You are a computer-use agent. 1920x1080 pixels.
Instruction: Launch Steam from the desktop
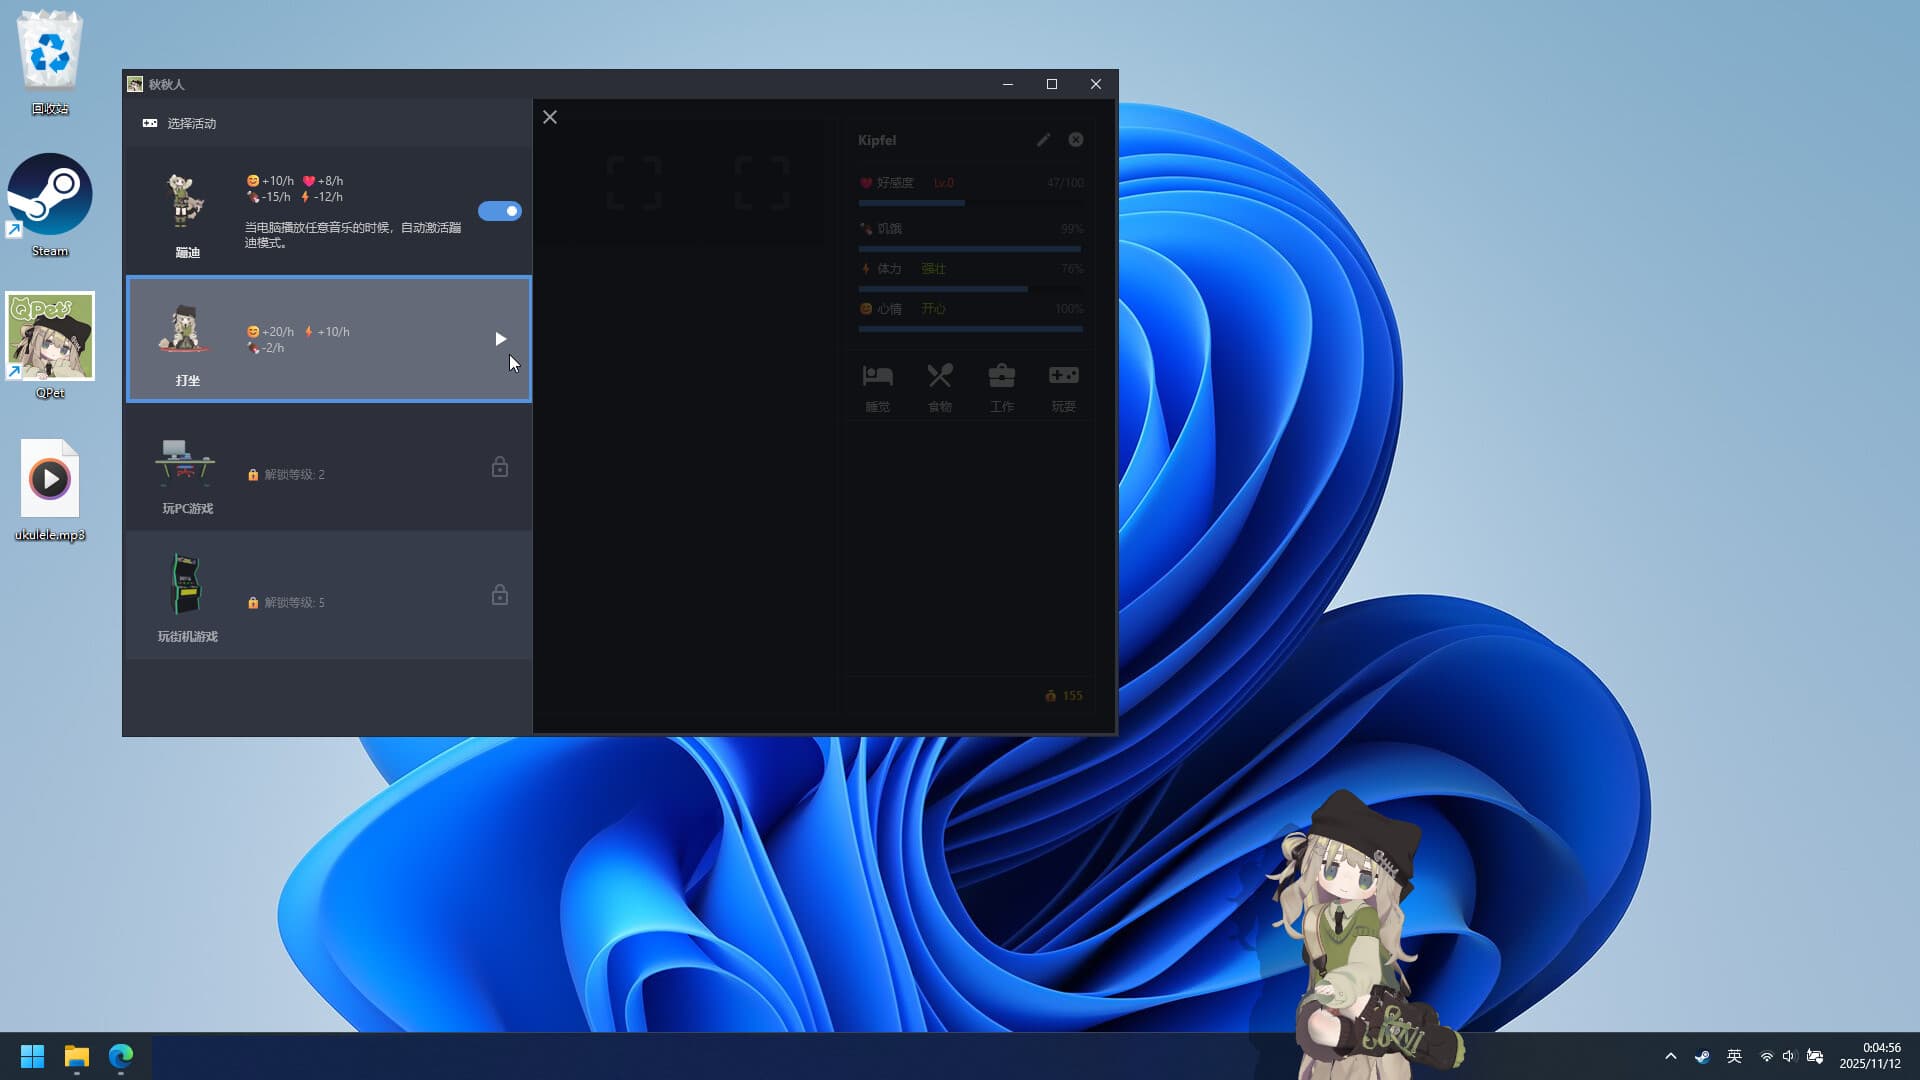(50, 193)
